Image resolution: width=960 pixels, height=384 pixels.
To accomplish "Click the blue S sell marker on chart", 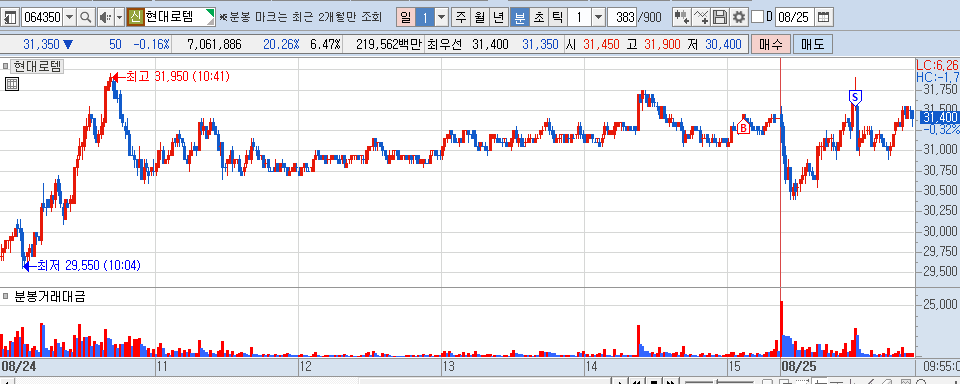I will pyautogui.click(x=855, y=97).
